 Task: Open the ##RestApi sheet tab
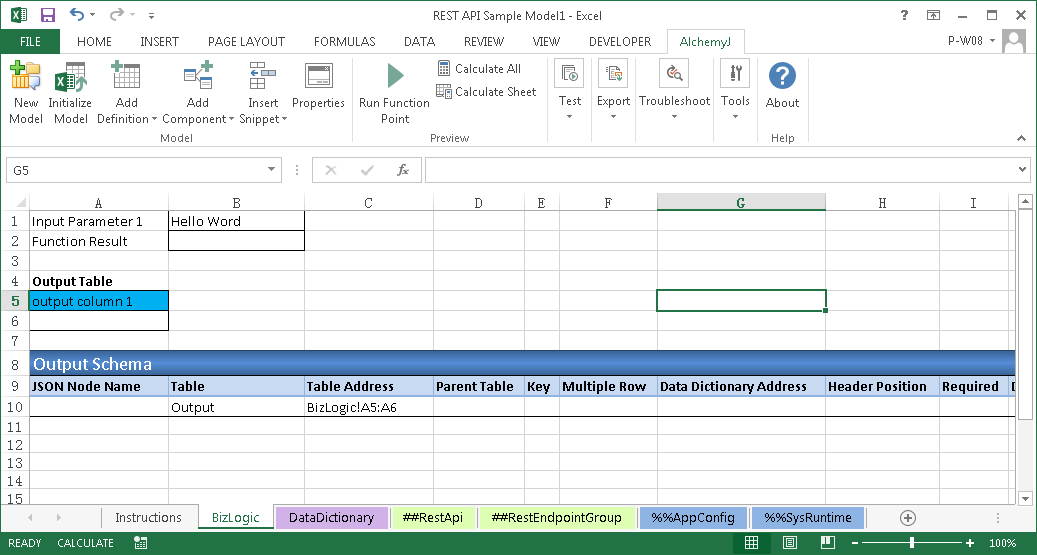click(x=433, y=518)
